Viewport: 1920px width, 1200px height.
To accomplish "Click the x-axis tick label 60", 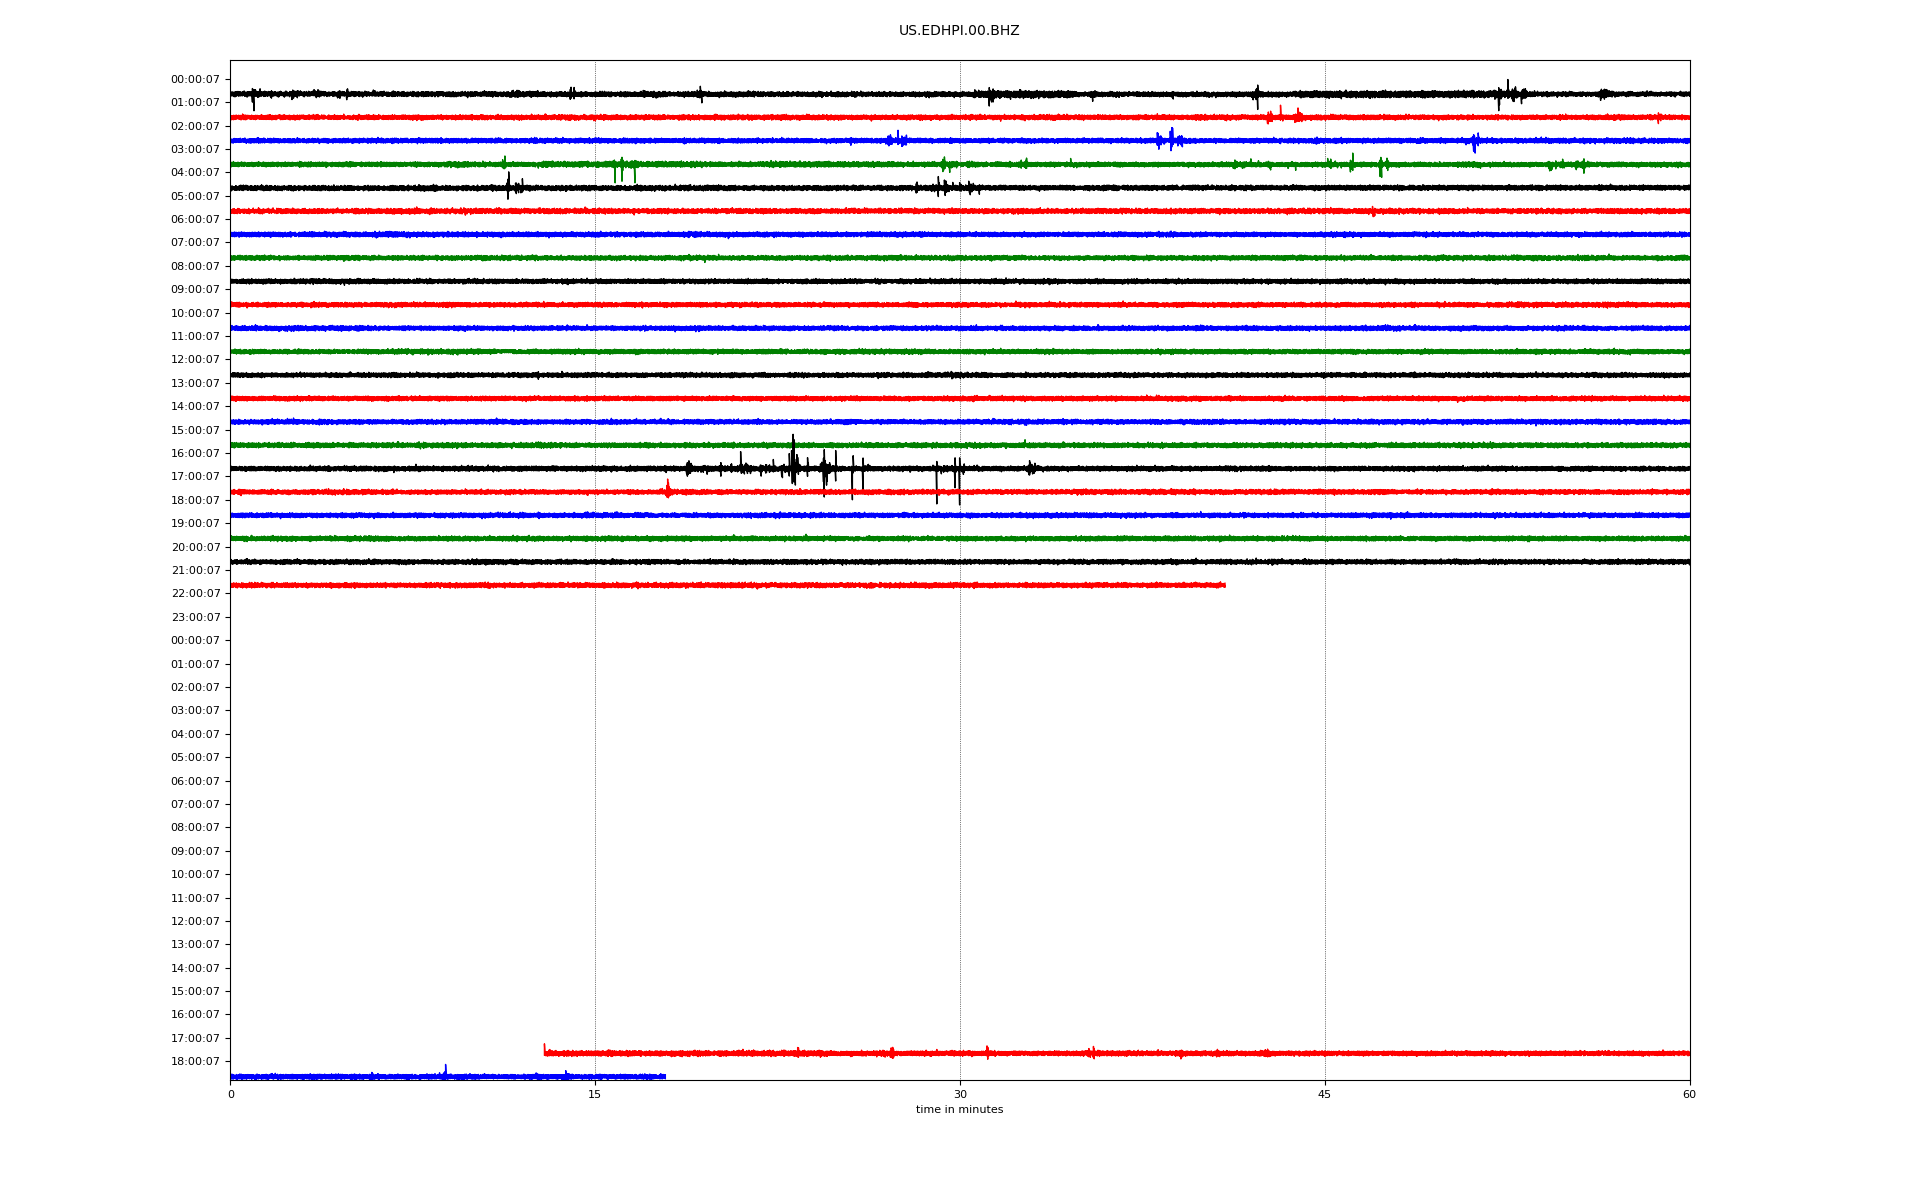I will tap(1689, 1094).
